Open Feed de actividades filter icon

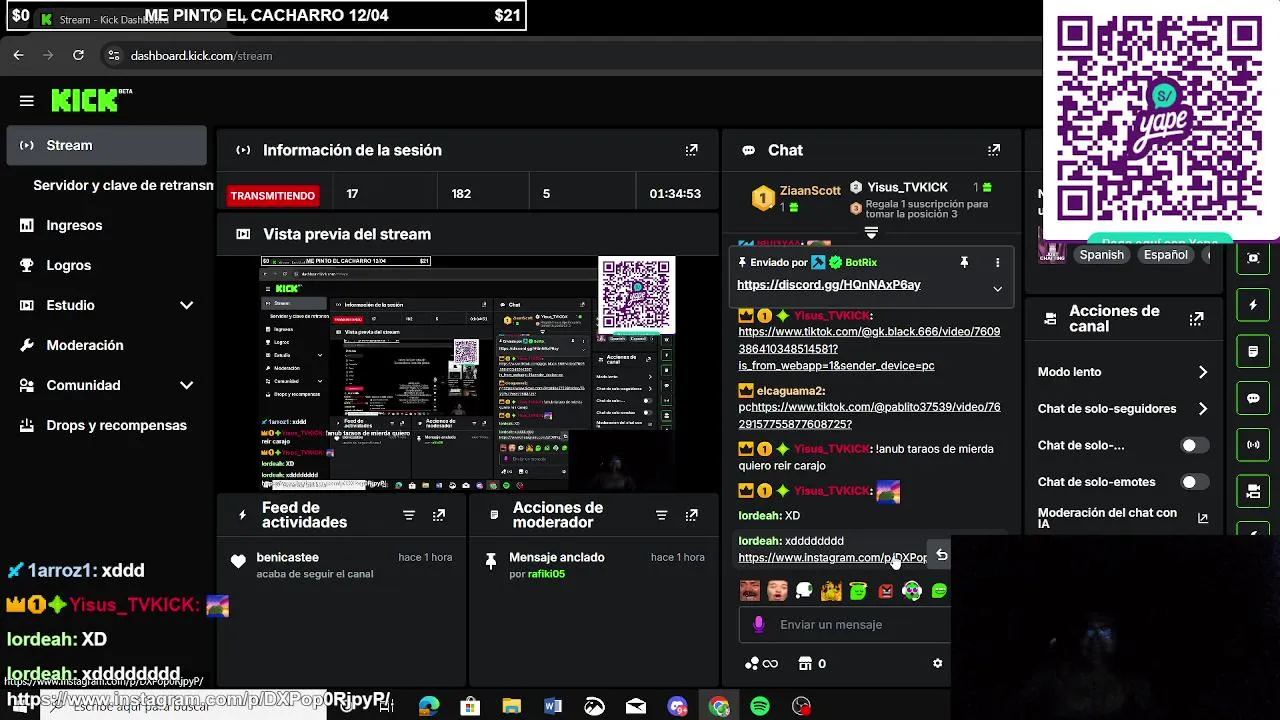click(x=408, y=515)
